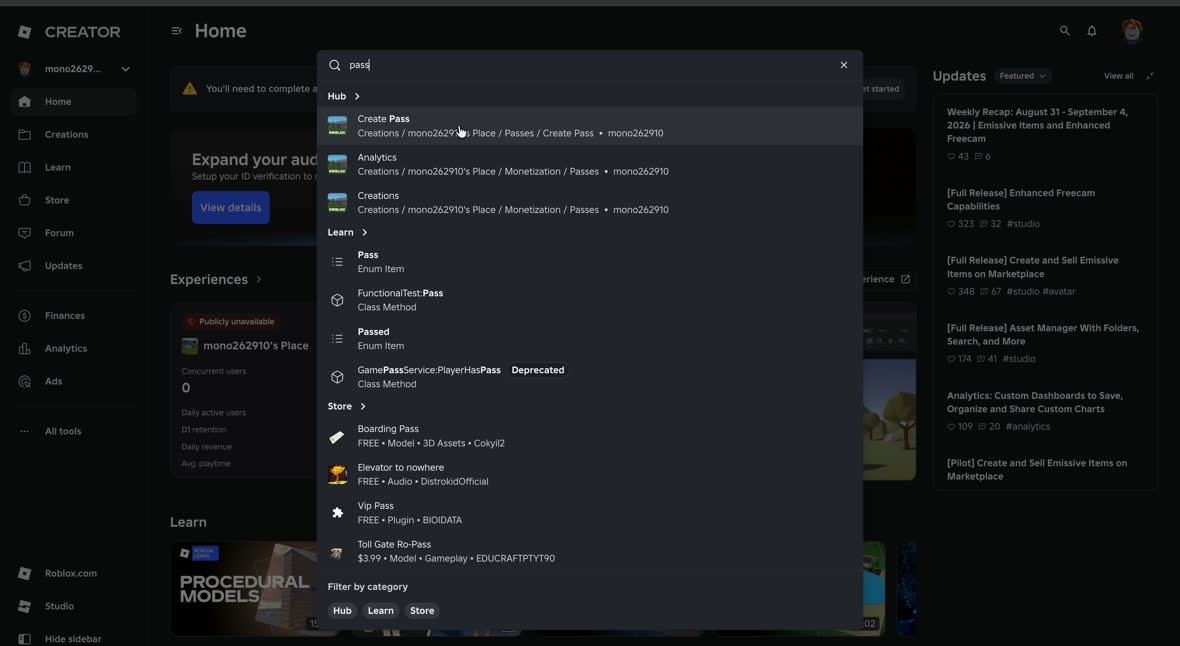The image size is (1180, 646).
Task: Click the Roblox Creator logo icon
Action: tap(25, 32)
